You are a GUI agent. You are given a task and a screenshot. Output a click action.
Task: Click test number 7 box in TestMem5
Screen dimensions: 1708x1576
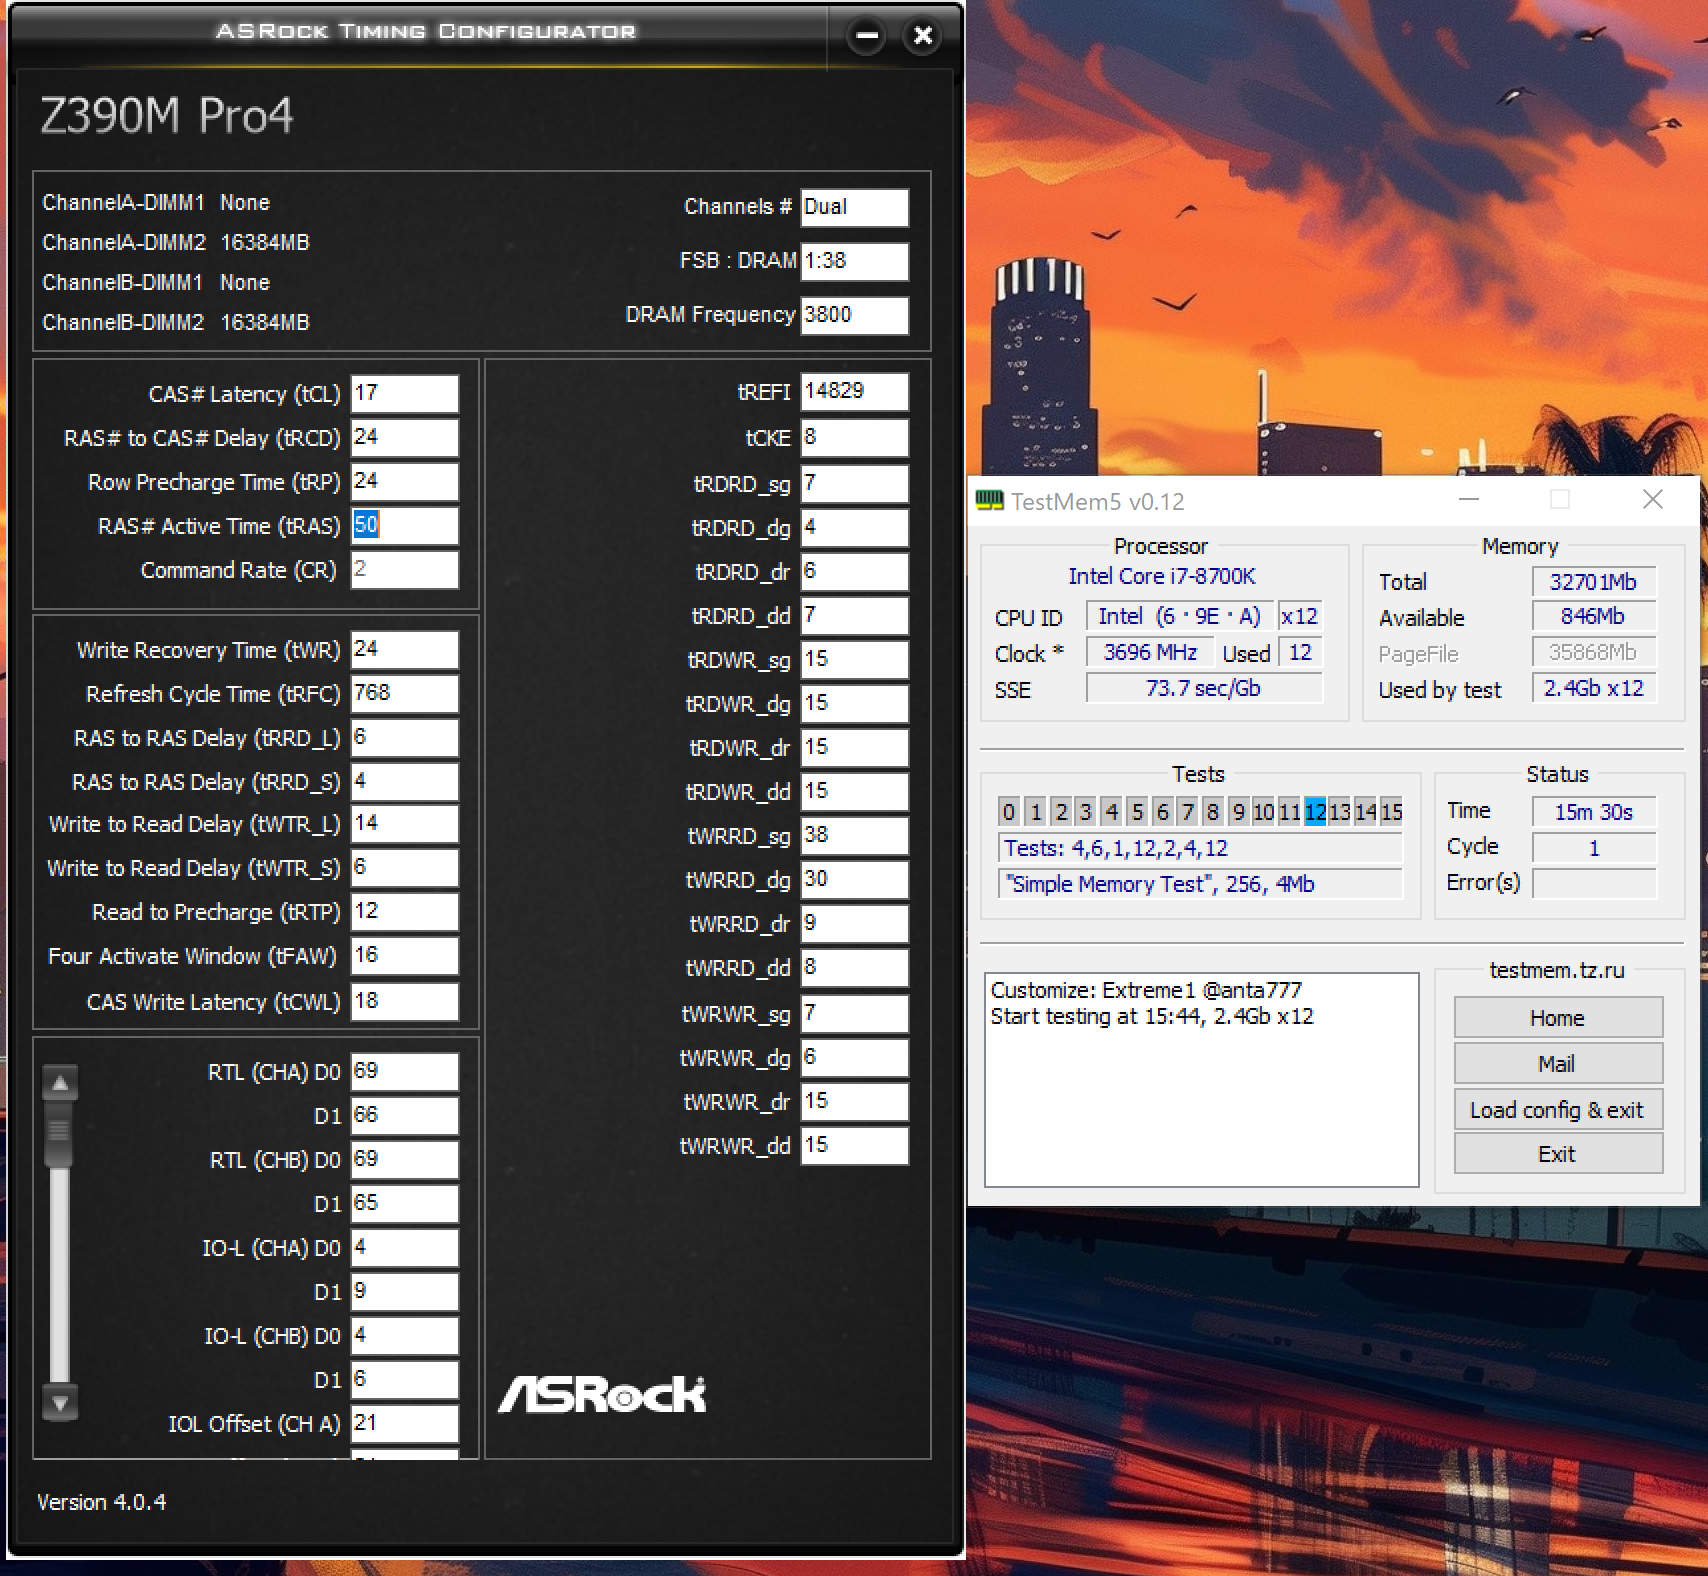tap(1188, 812)
